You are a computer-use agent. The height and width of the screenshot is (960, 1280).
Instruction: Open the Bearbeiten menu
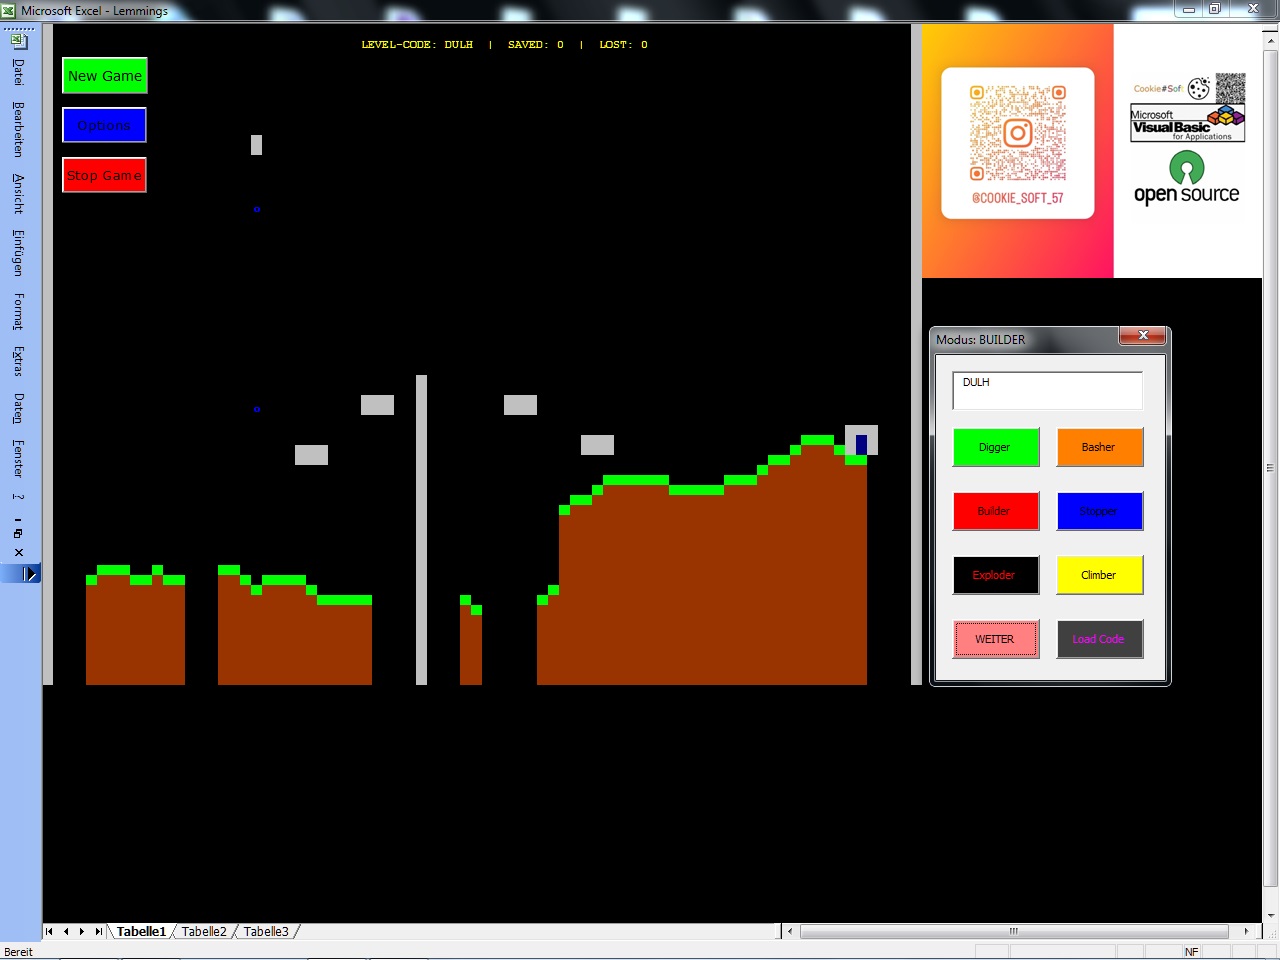[x=19, y=129]
